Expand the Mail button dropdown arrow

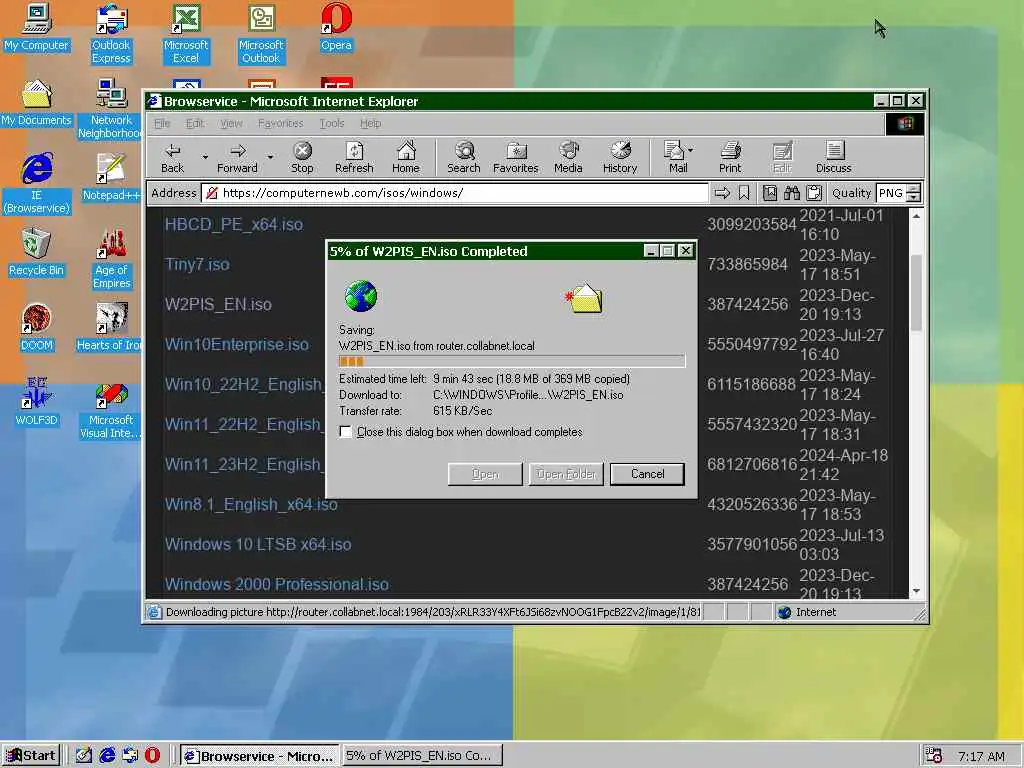pyautogui.click(x=691, y=150)
